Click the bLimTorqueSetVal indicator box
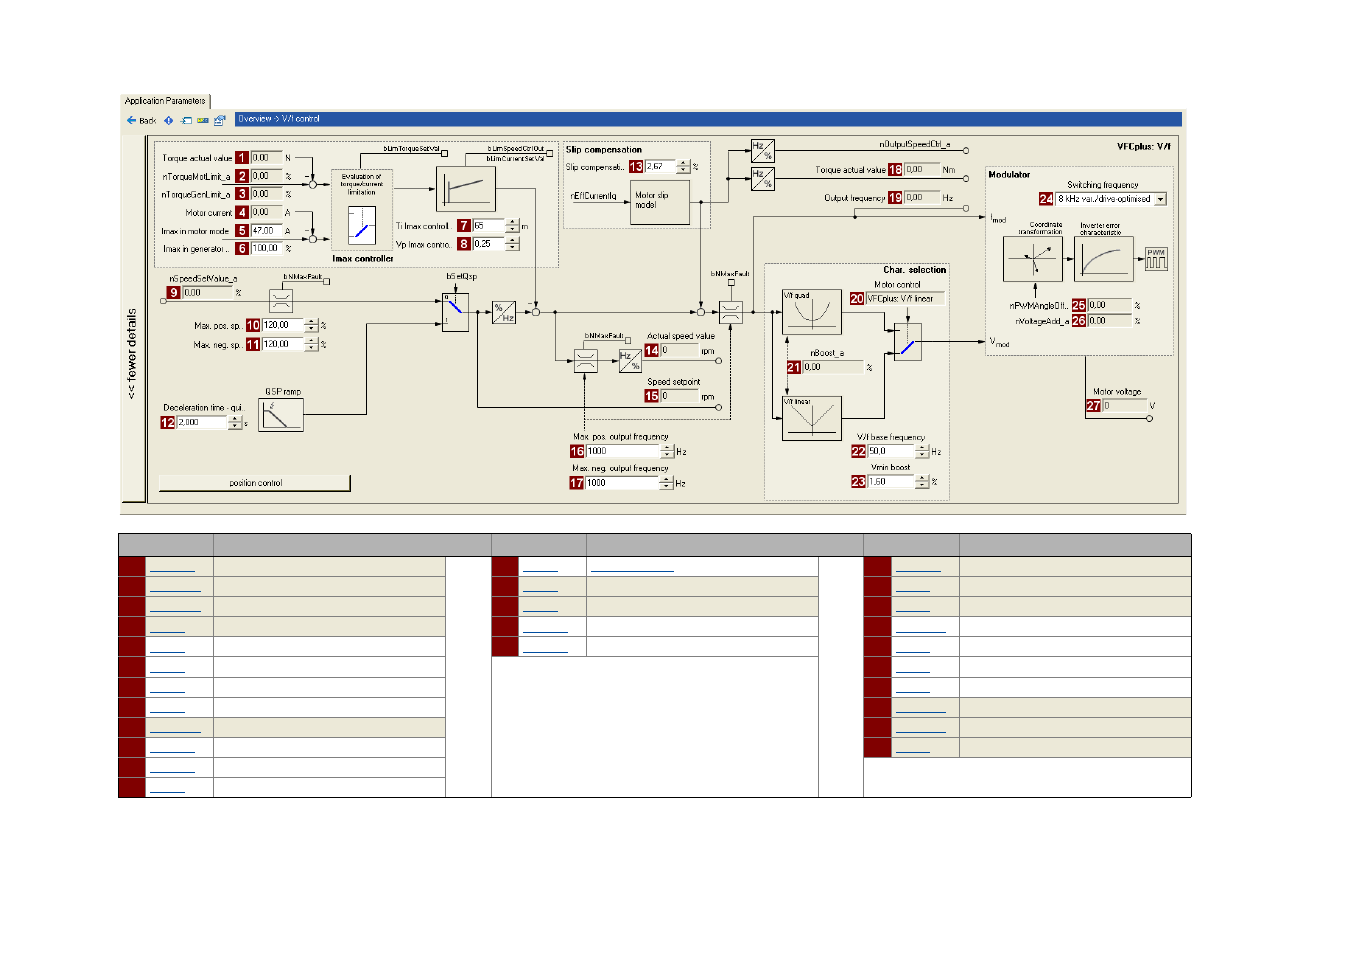This screenshot has width=1350, height=954. 444,154
